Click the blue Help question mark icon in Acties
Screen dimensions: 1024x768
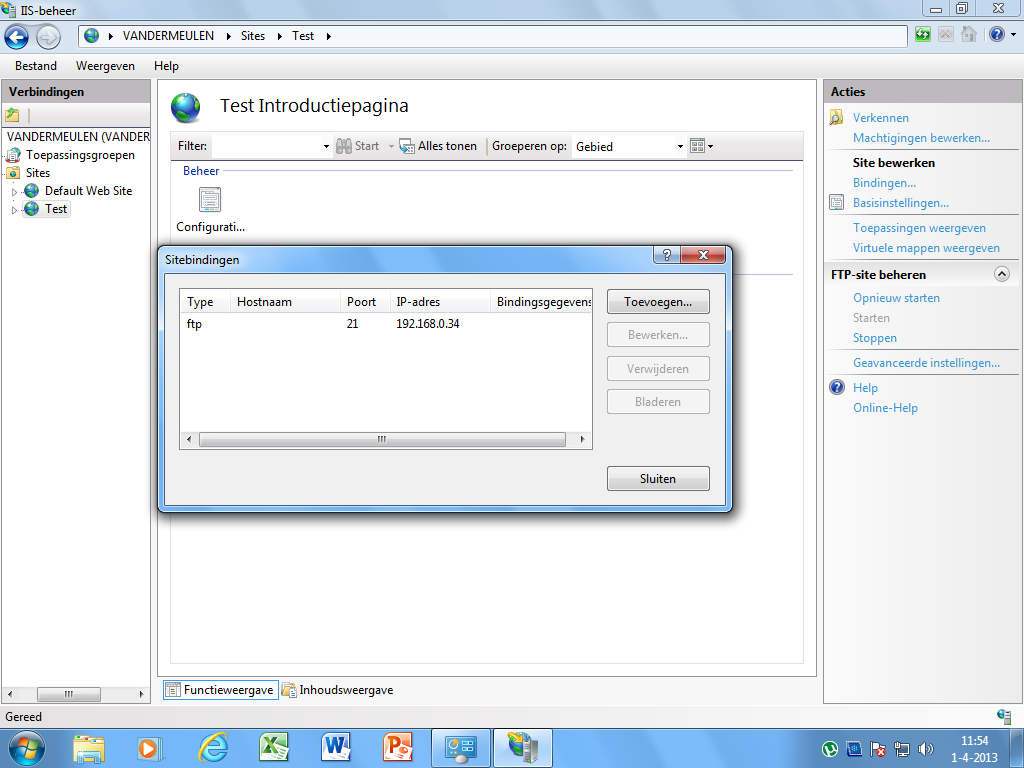837,387
